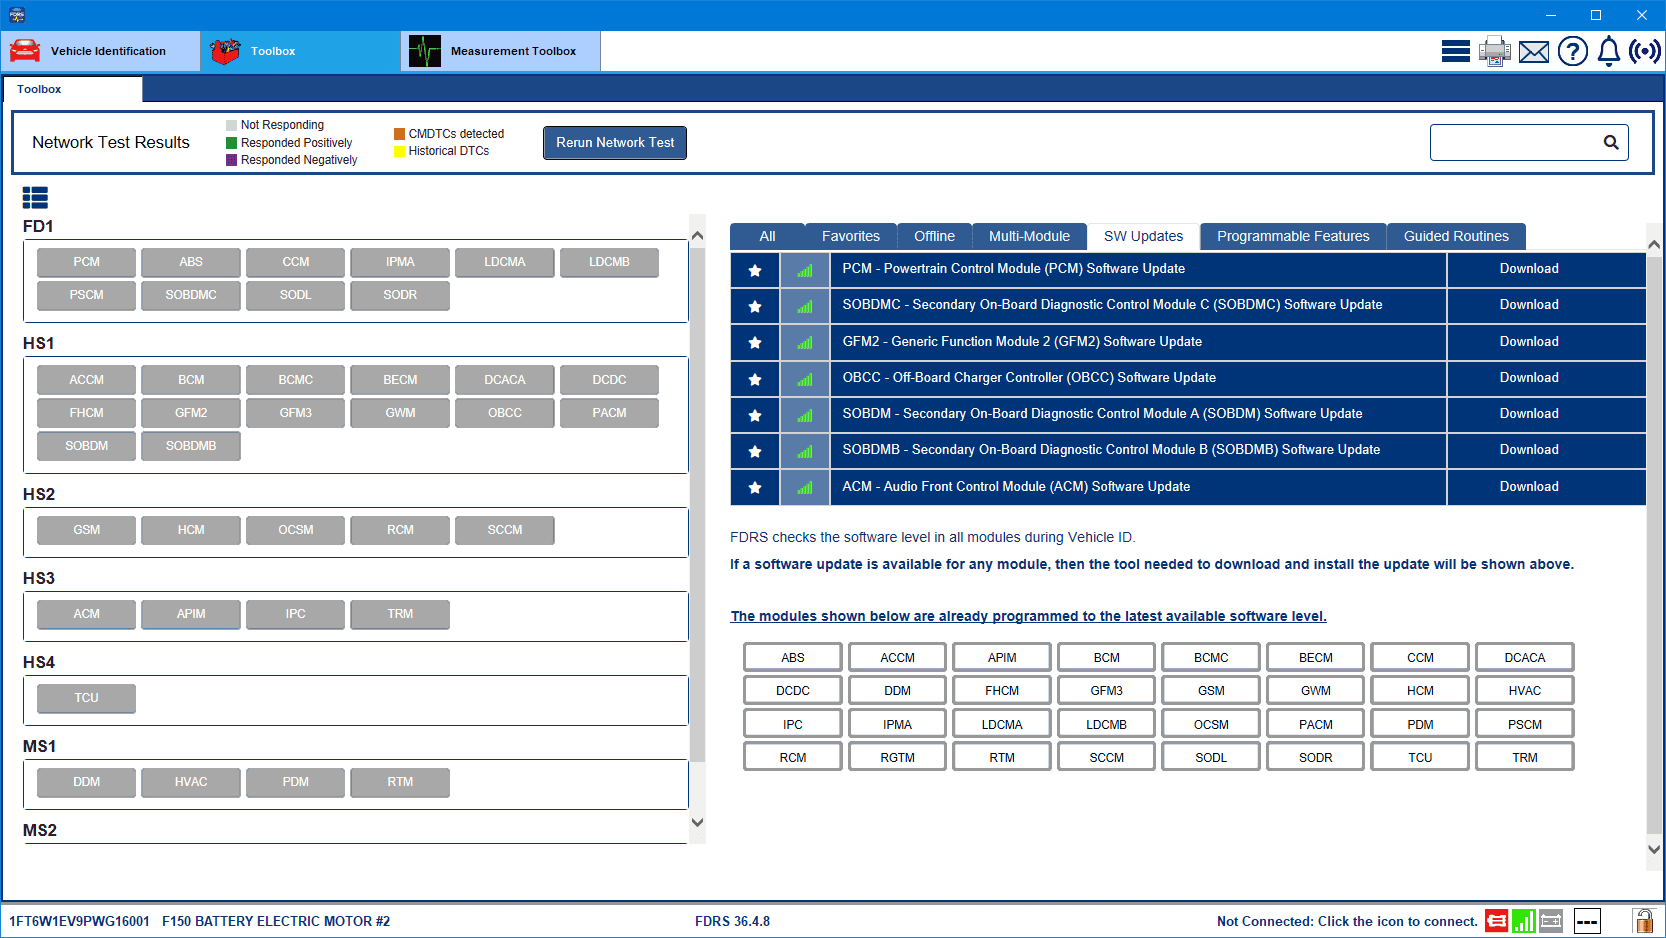
Task: Switch network view with the list icon
Action: pyautogui.click(x=35, y=198)
